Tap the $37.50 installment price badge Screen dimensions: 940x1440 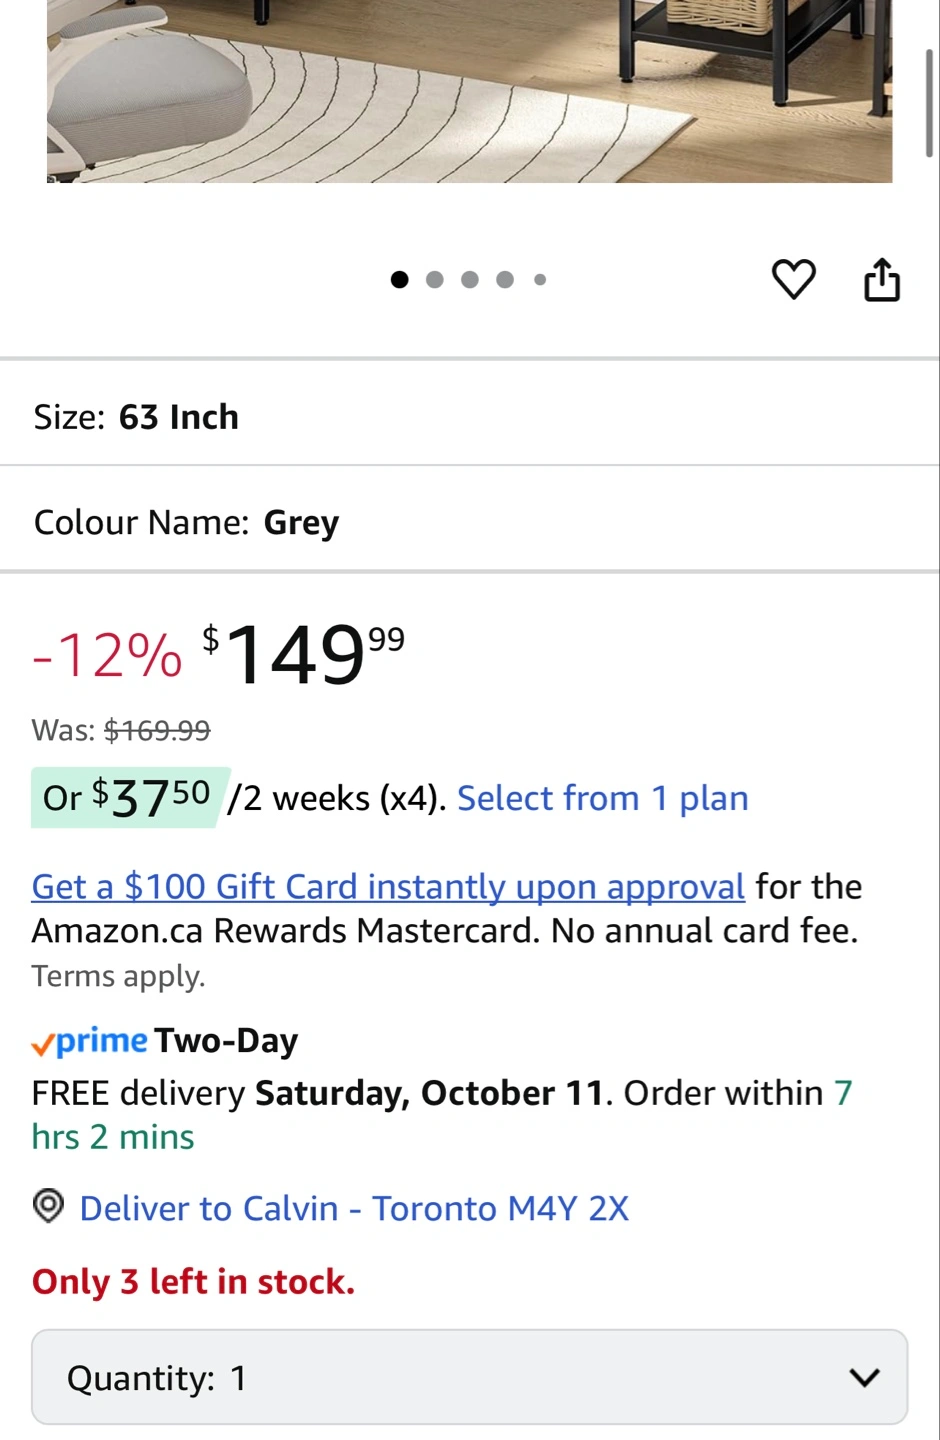130,797
